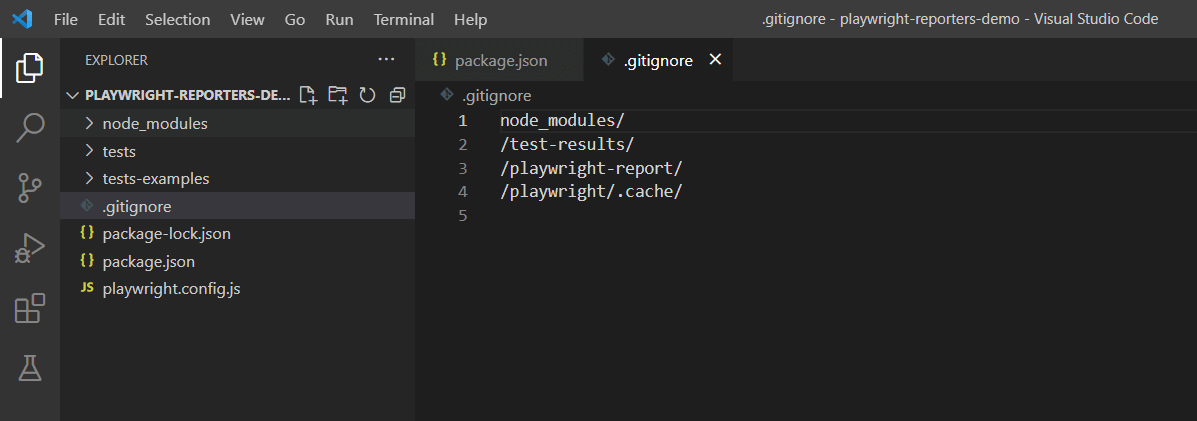Screen dimensions: 1197x421
Task: Toggle the Explorer sidebar via Files icon
Action: click(x=30, y=67)
